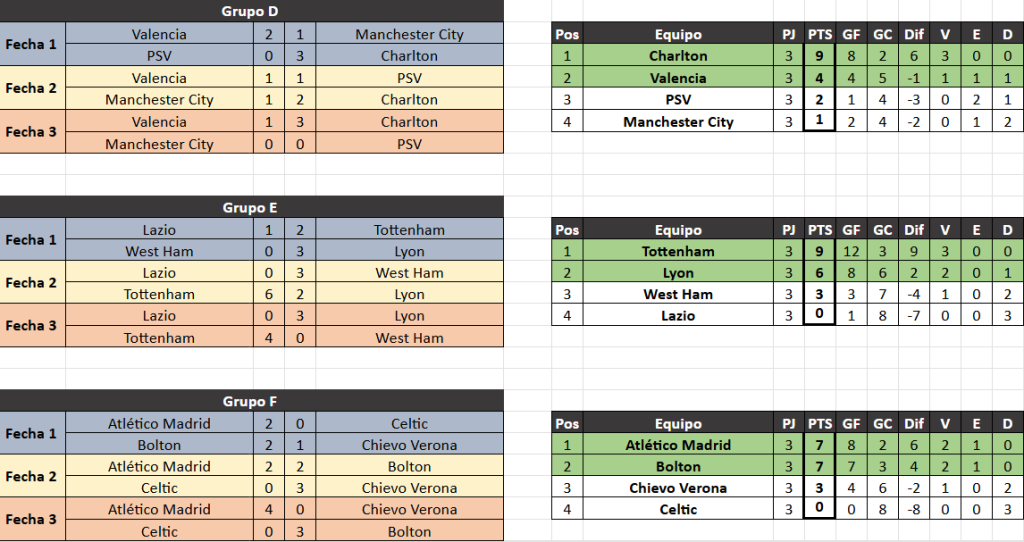Click Dif header in Grupo E standings
Image resolution: width=1024 pixels, height=542 pixels.
click(914, 230)
